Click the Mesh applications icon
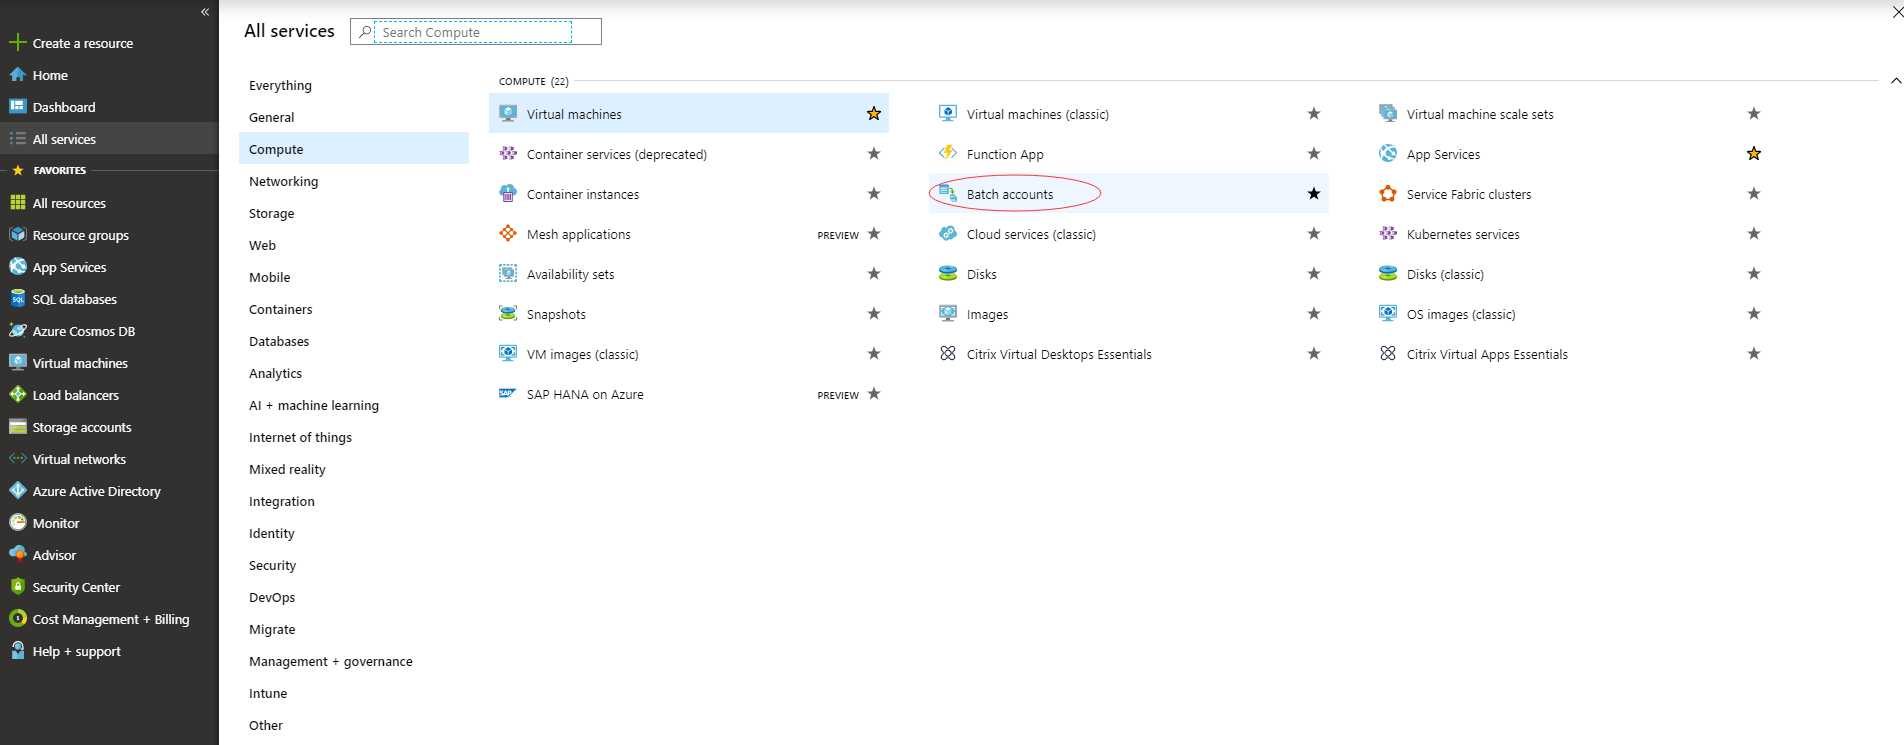The image size is (1904, 745). coord(508,233)
